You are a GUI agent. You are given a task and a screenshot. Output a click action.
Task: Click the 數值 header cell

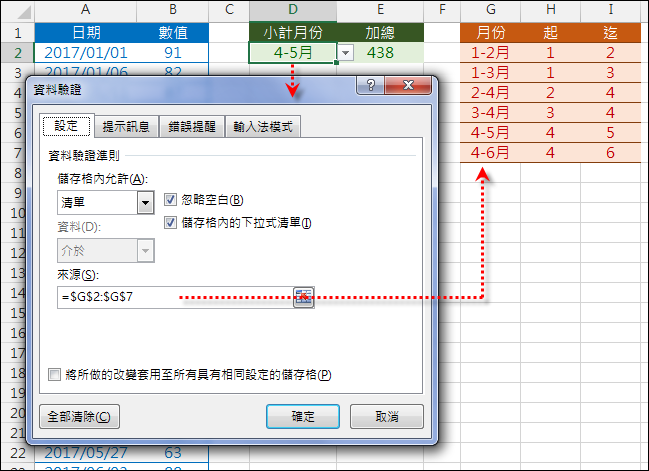173,33
